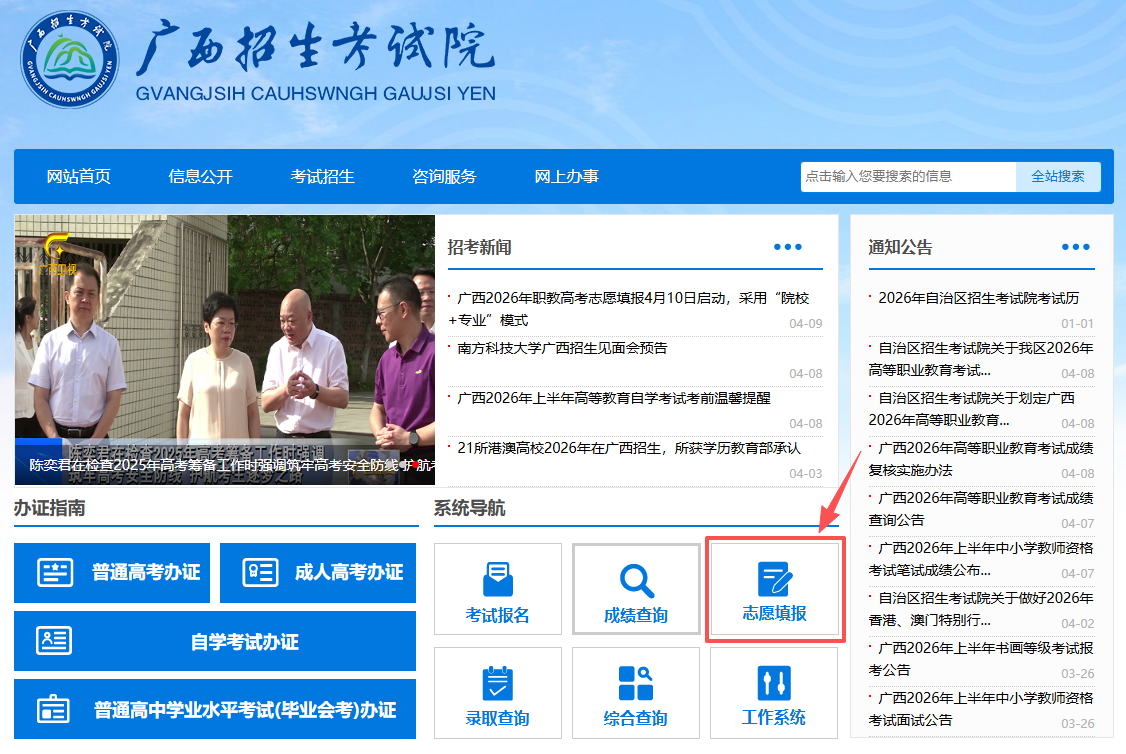
Task: Expand more 招考新闻 via three dots
Action: (x=788, y=247)
